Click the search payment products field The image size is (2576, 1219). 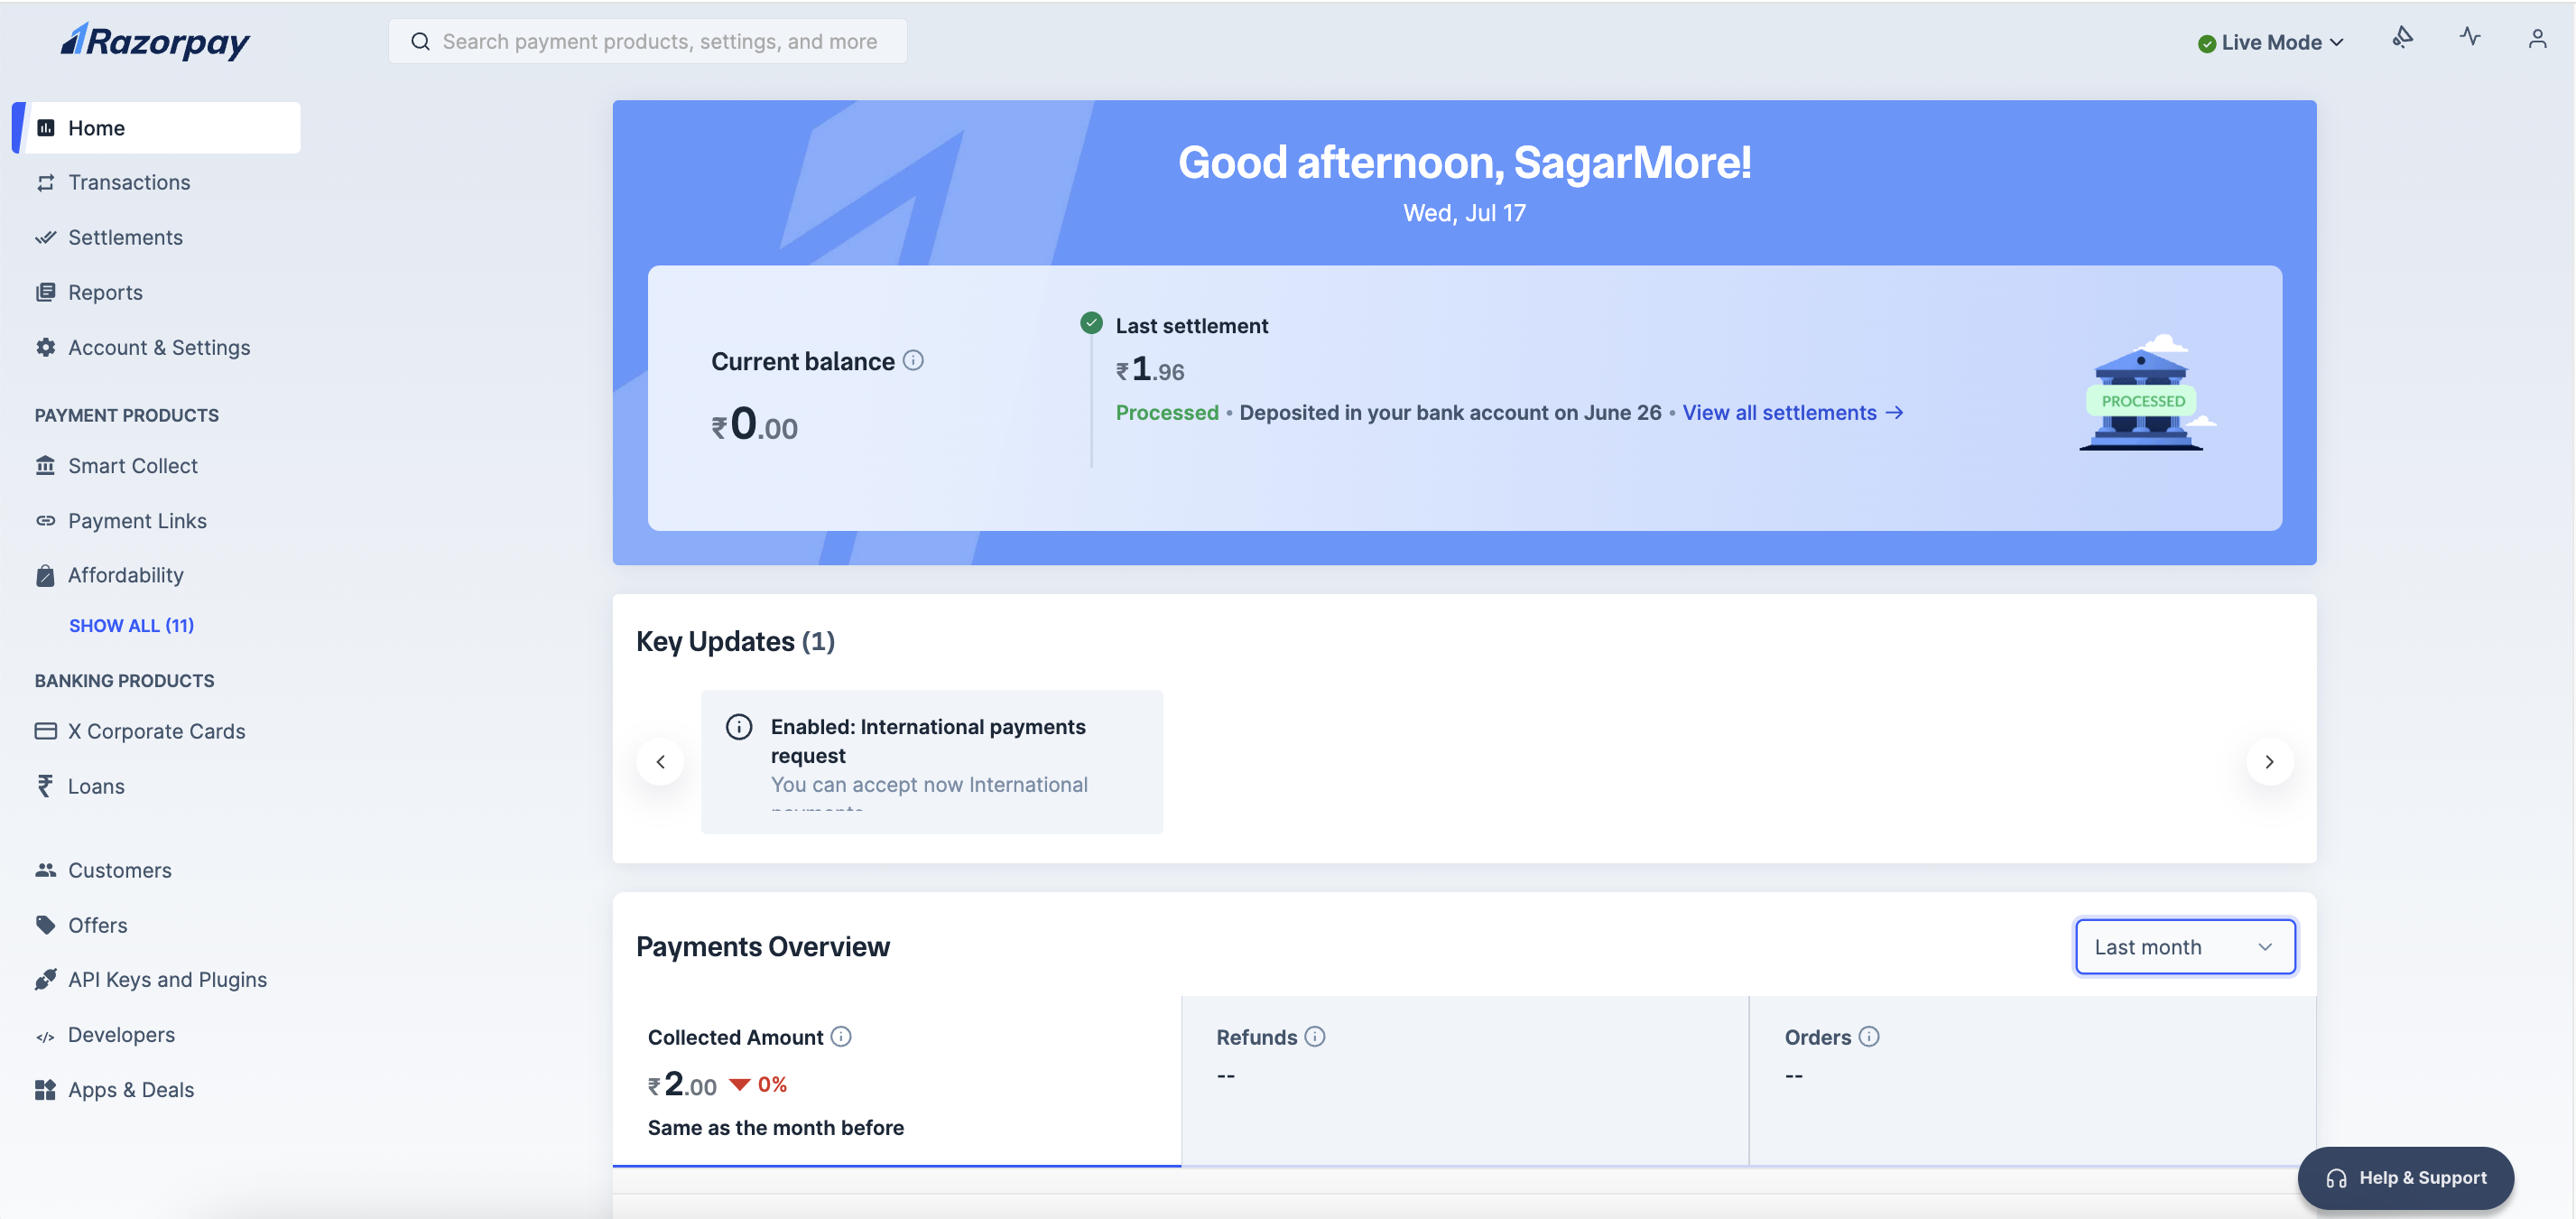point(648,41)
